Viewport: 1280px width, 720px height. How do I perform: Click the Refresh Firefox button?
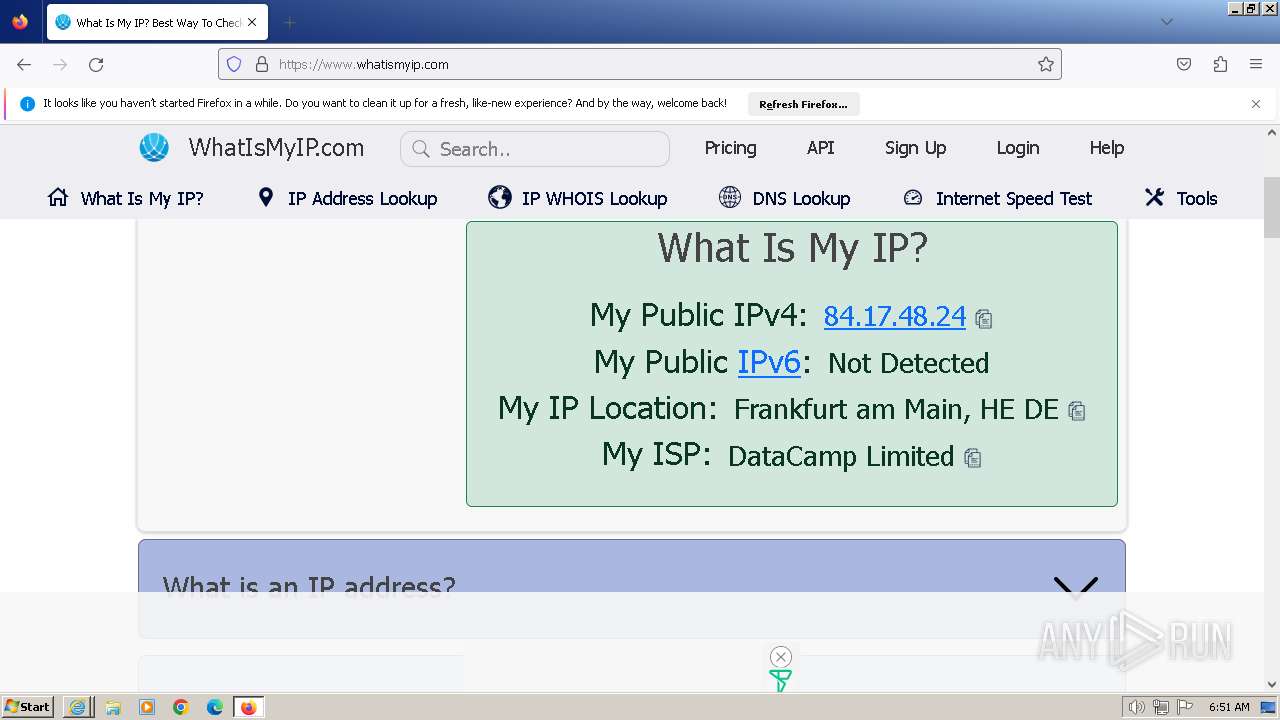pyautogui.click(x=803, y=104)
